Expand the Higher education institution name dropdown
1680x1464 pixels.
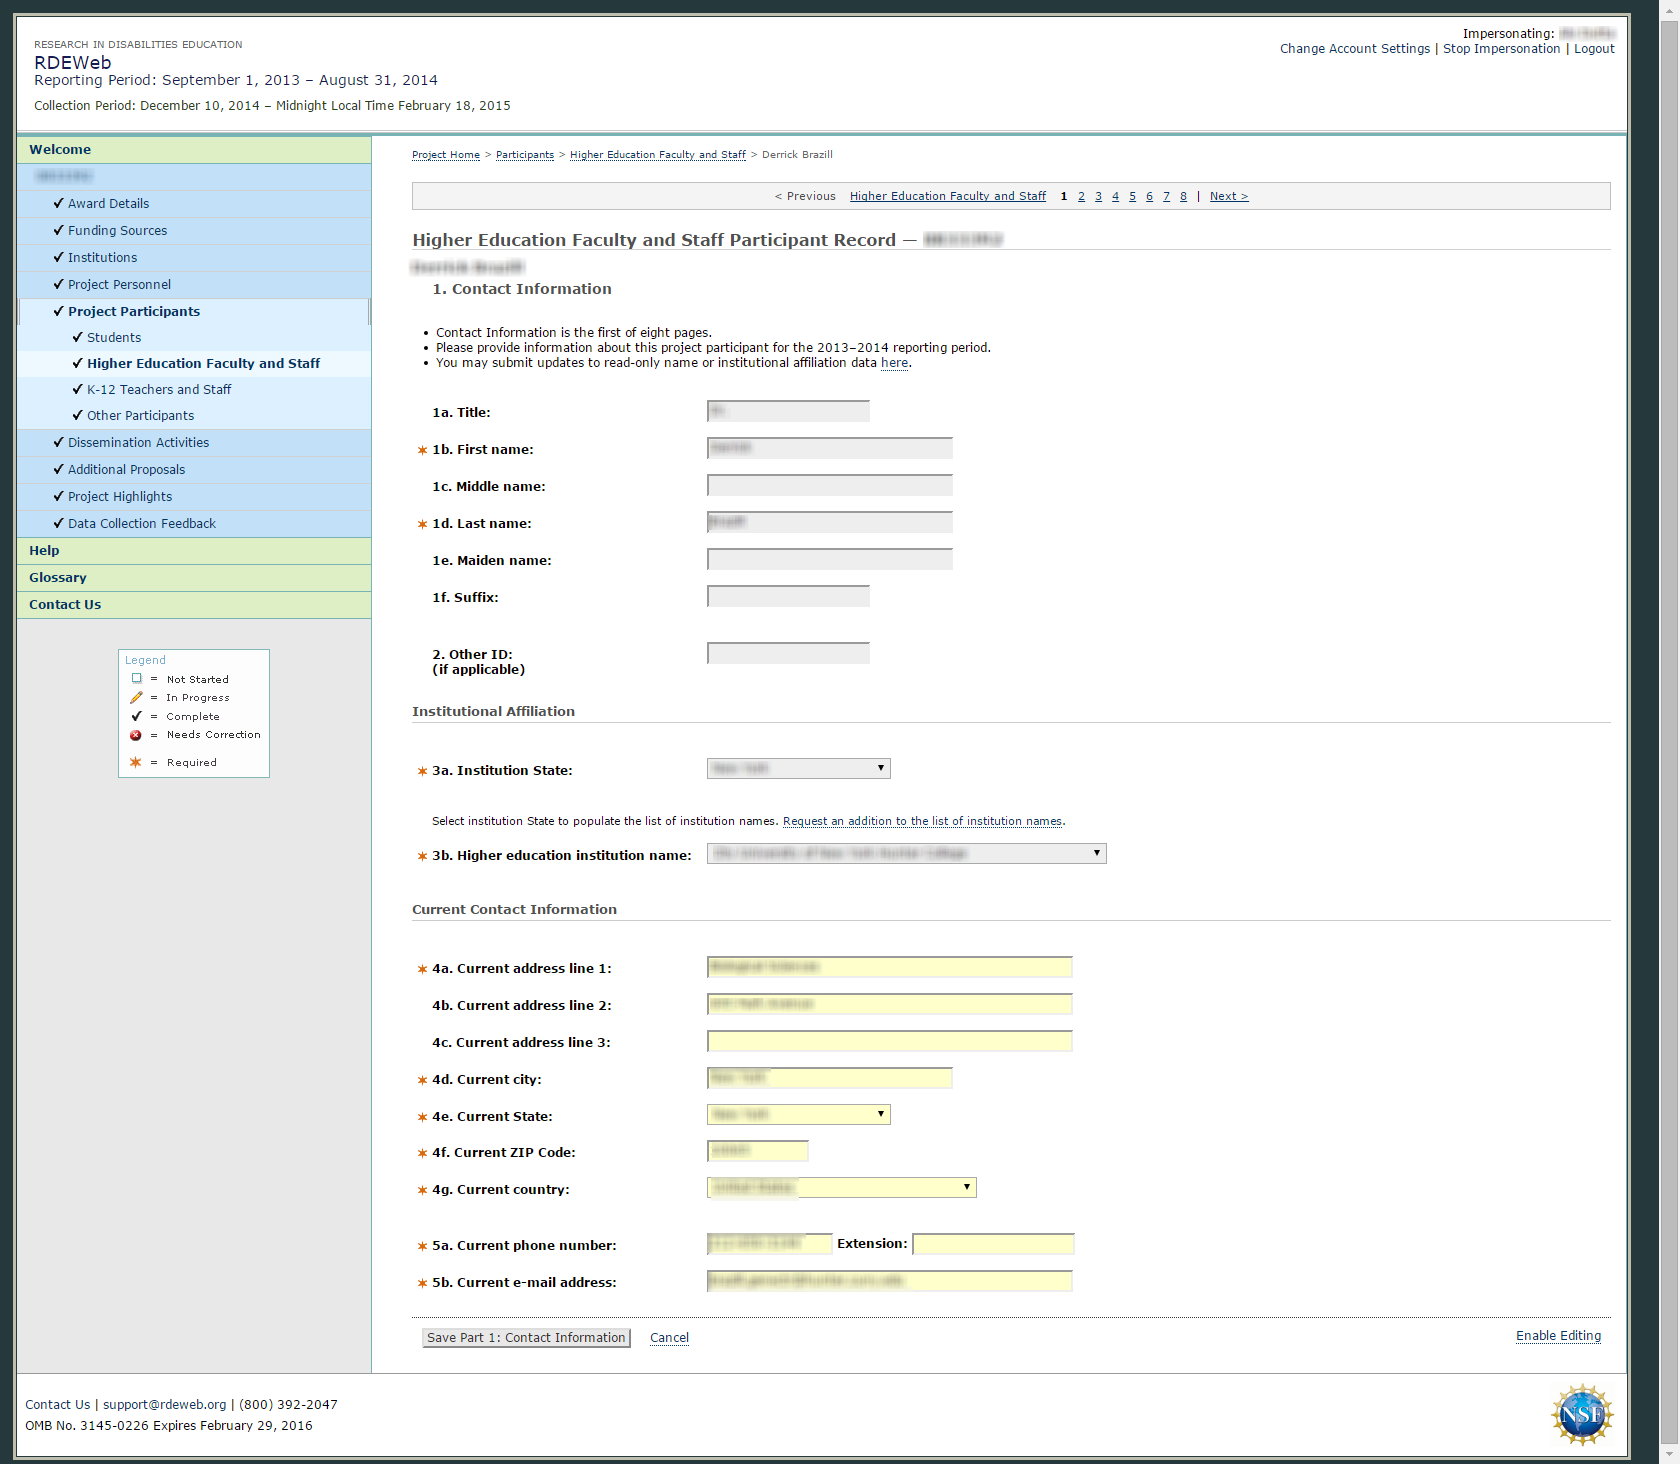[906, 853]
